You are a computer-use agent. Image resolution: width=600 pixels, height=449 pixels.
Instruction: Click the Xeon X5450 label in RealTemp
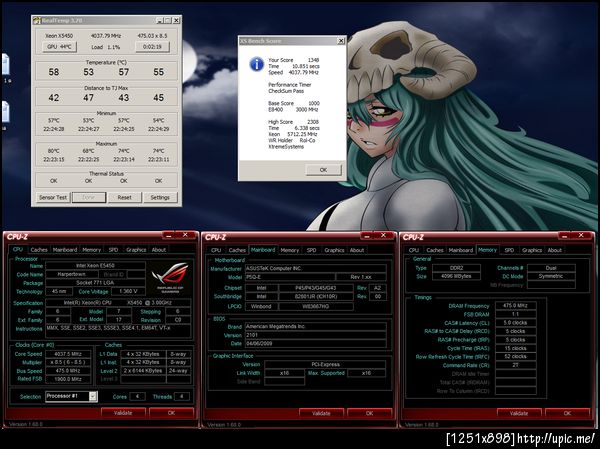click(59, 36)
